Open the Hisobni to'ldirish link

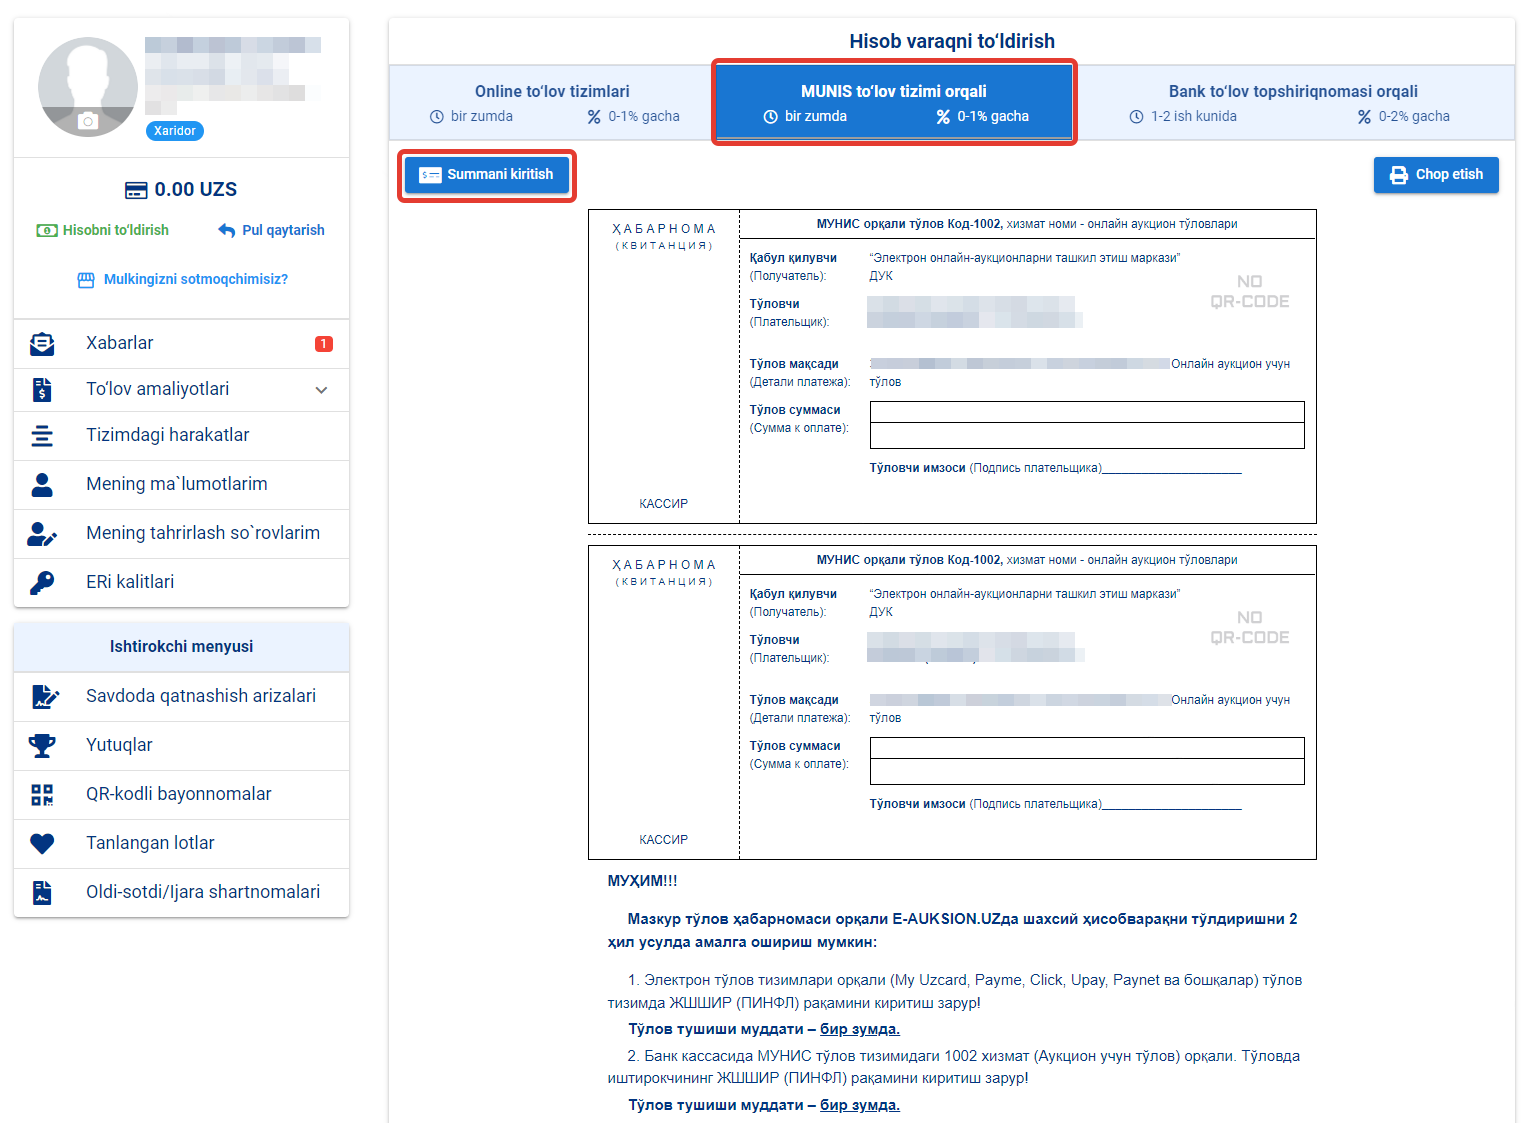pyautogui.click(x=103, y=230)
